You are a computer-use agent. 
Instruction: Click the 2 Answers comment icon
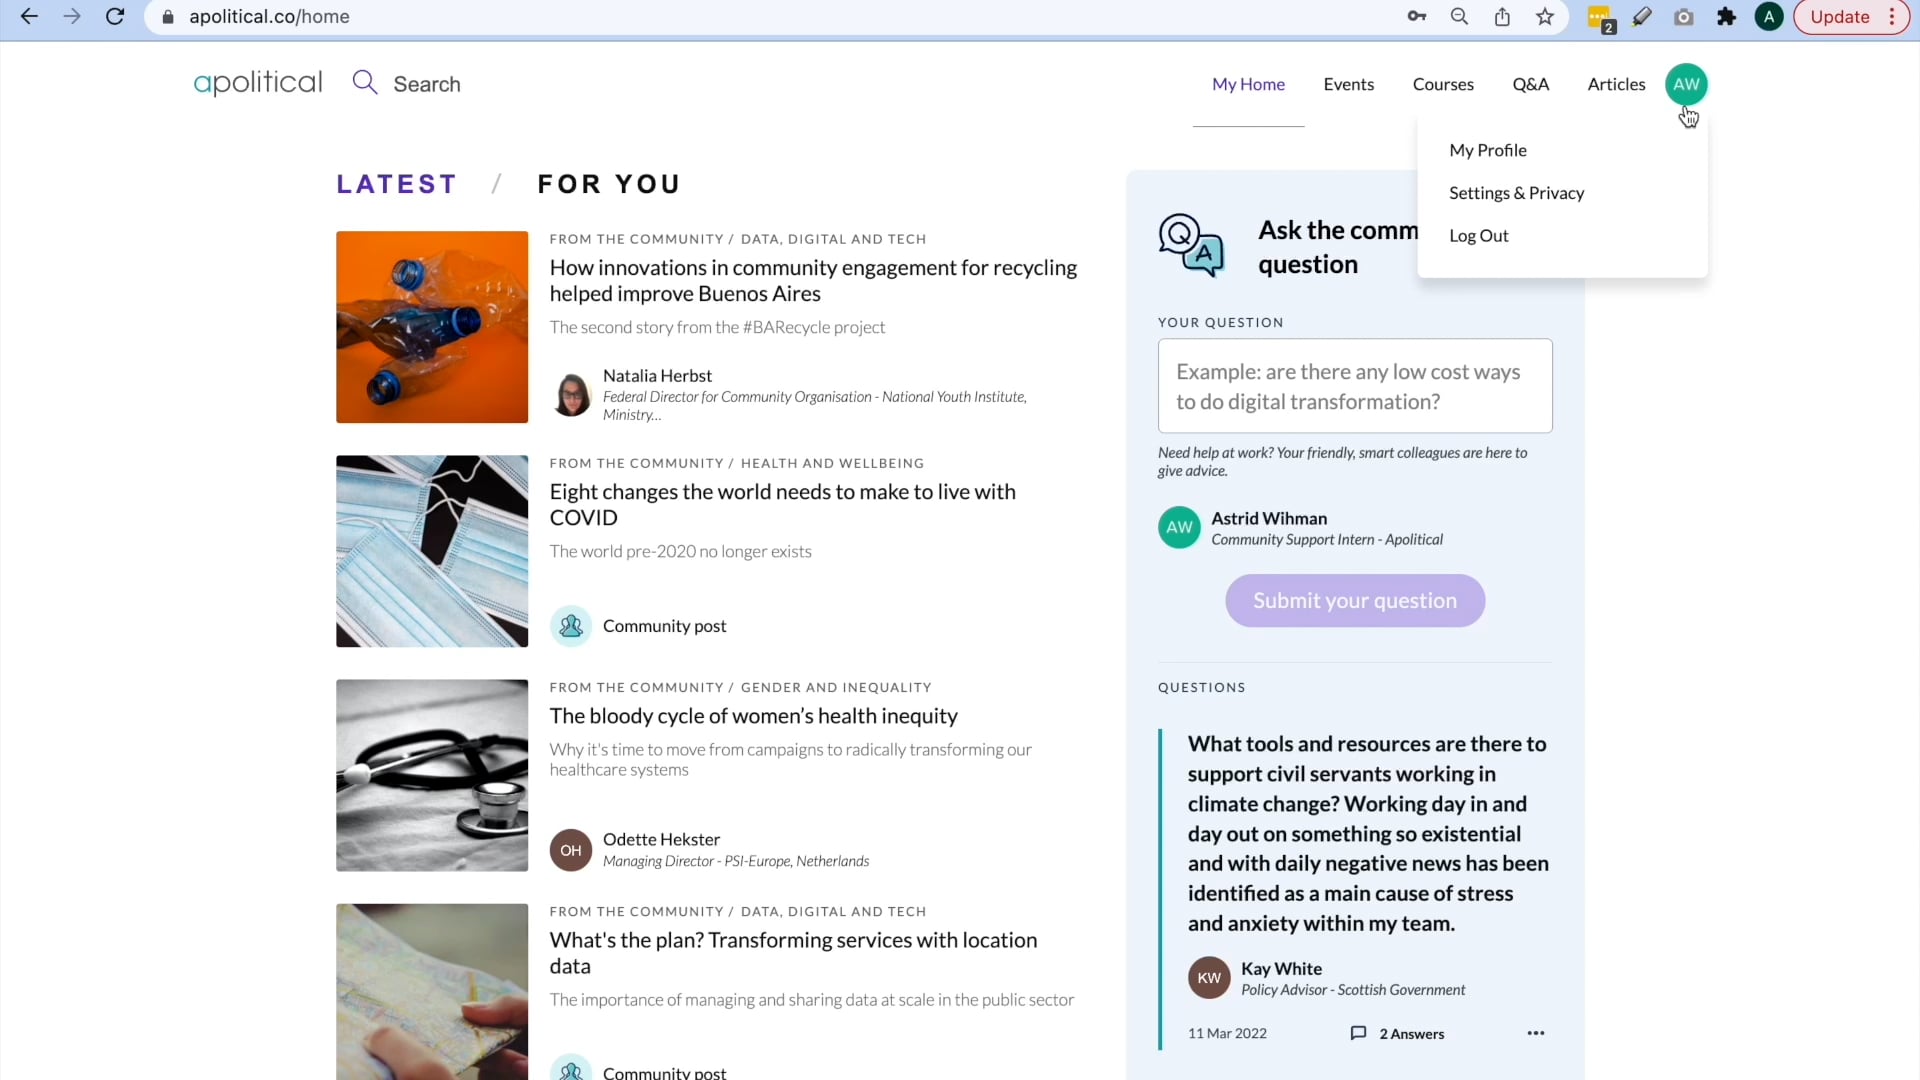tap(1358, 1033)
